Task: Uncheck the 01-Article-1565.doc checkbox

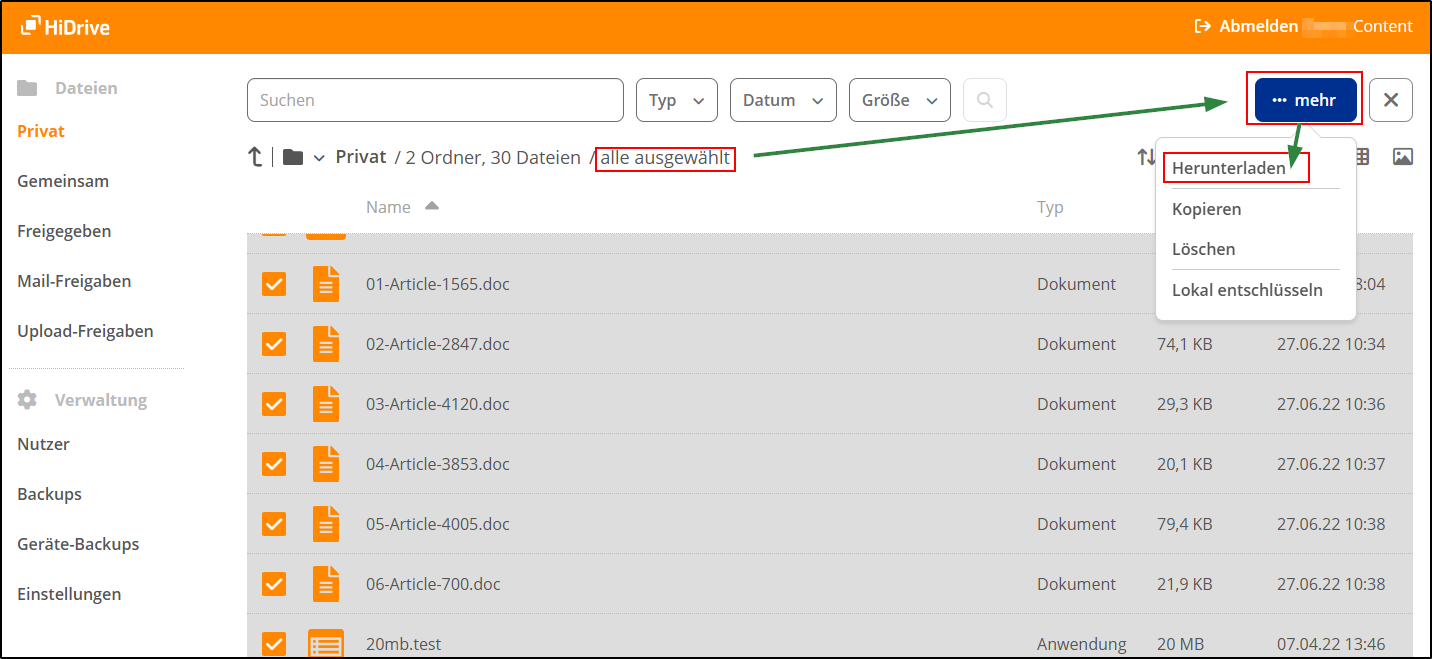Action: (x=273, y=284)
